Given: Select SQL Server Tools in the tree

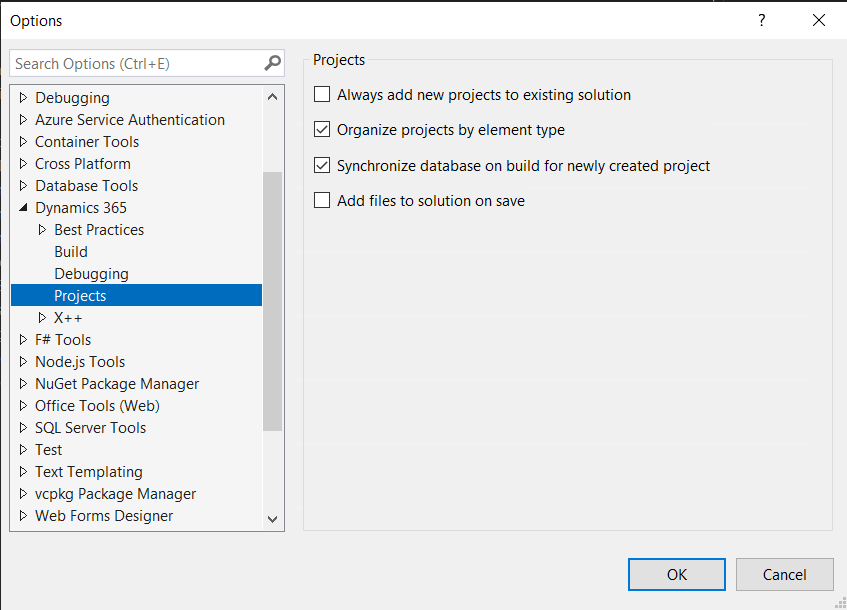Looking at the screenshot, I should (x=90, y=428).
